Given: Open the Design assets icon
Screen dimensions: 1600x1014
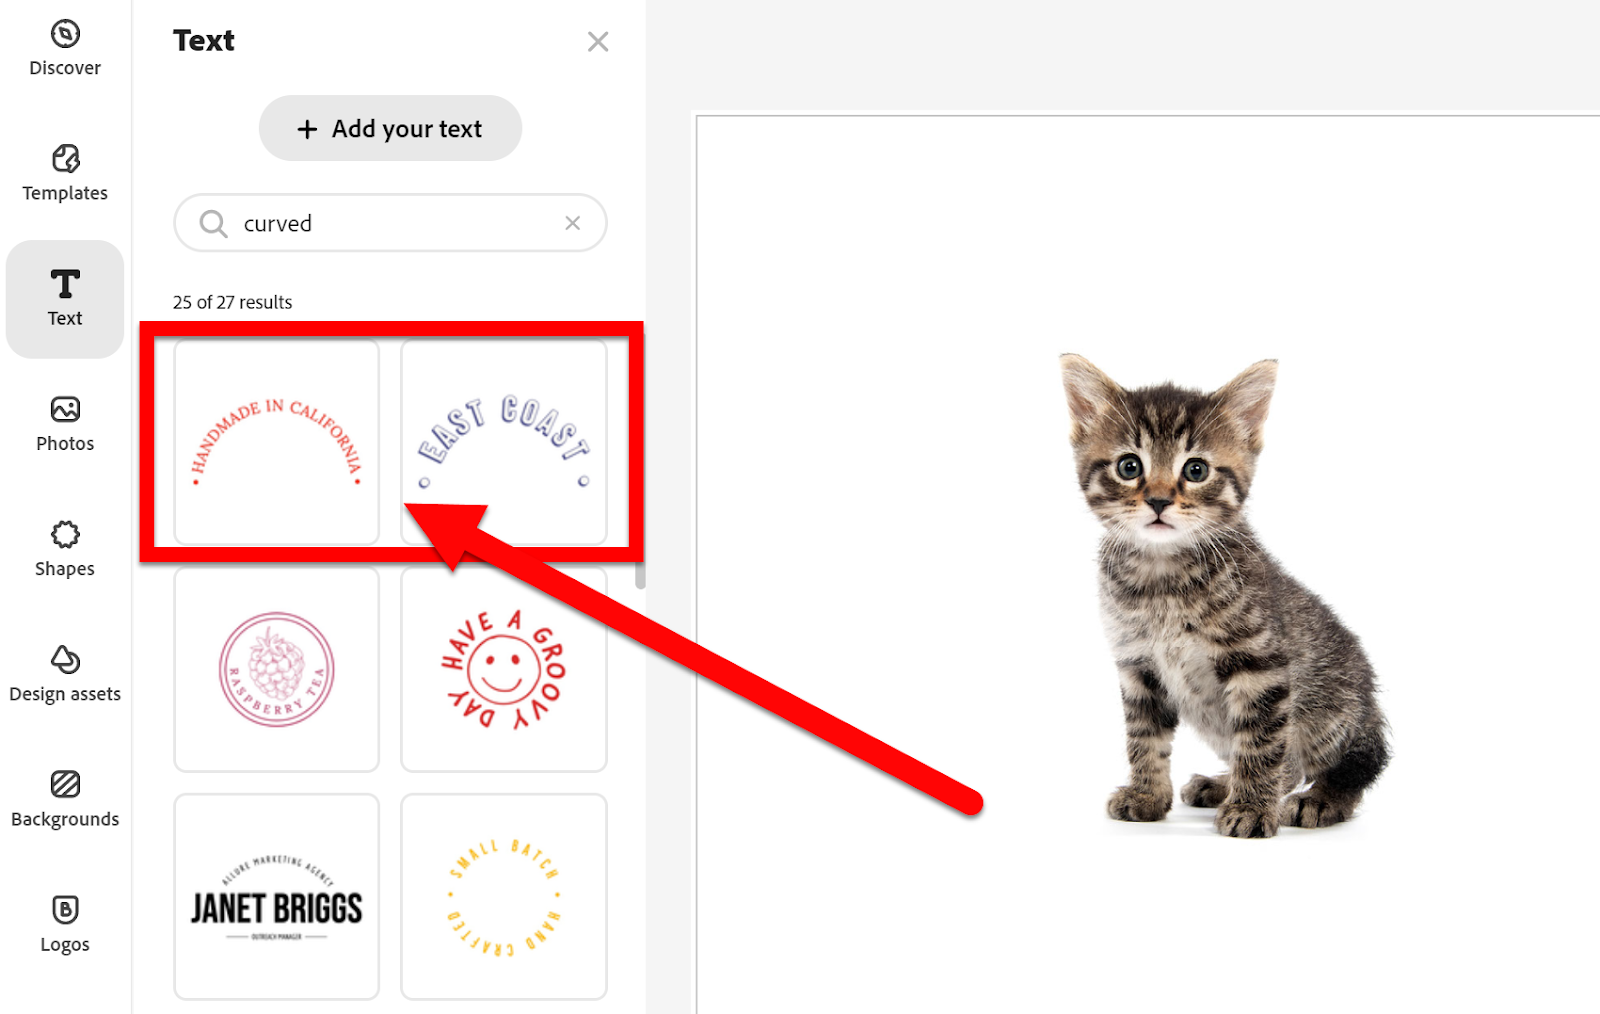Looking at the screenshot, I should click(65, 659).
